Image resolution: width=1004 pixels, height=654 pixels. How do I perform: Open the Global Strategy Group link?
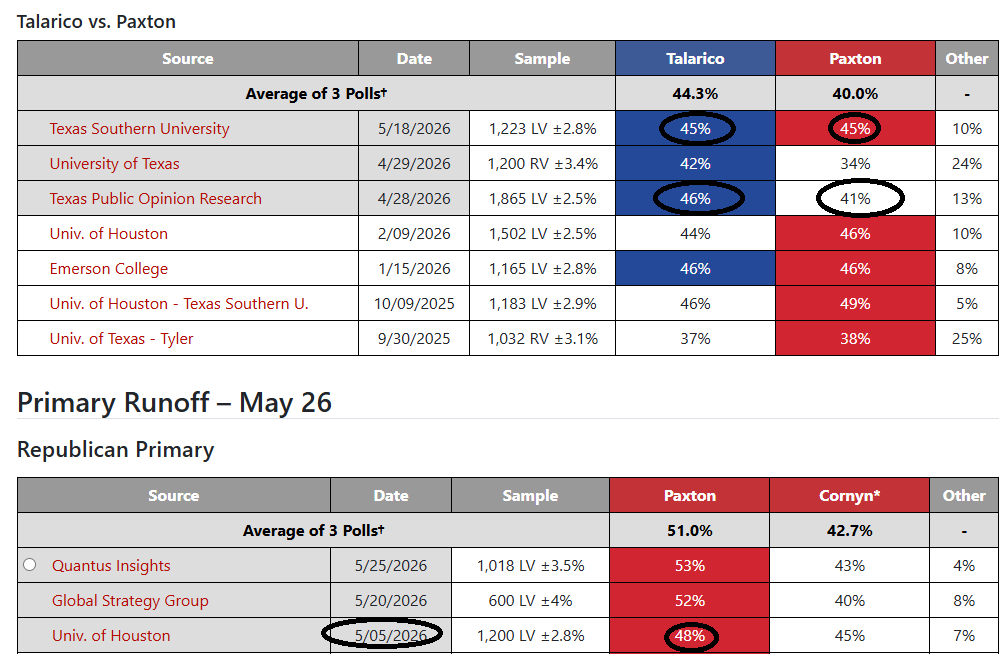pyautogui.click(x=130, y=601)
